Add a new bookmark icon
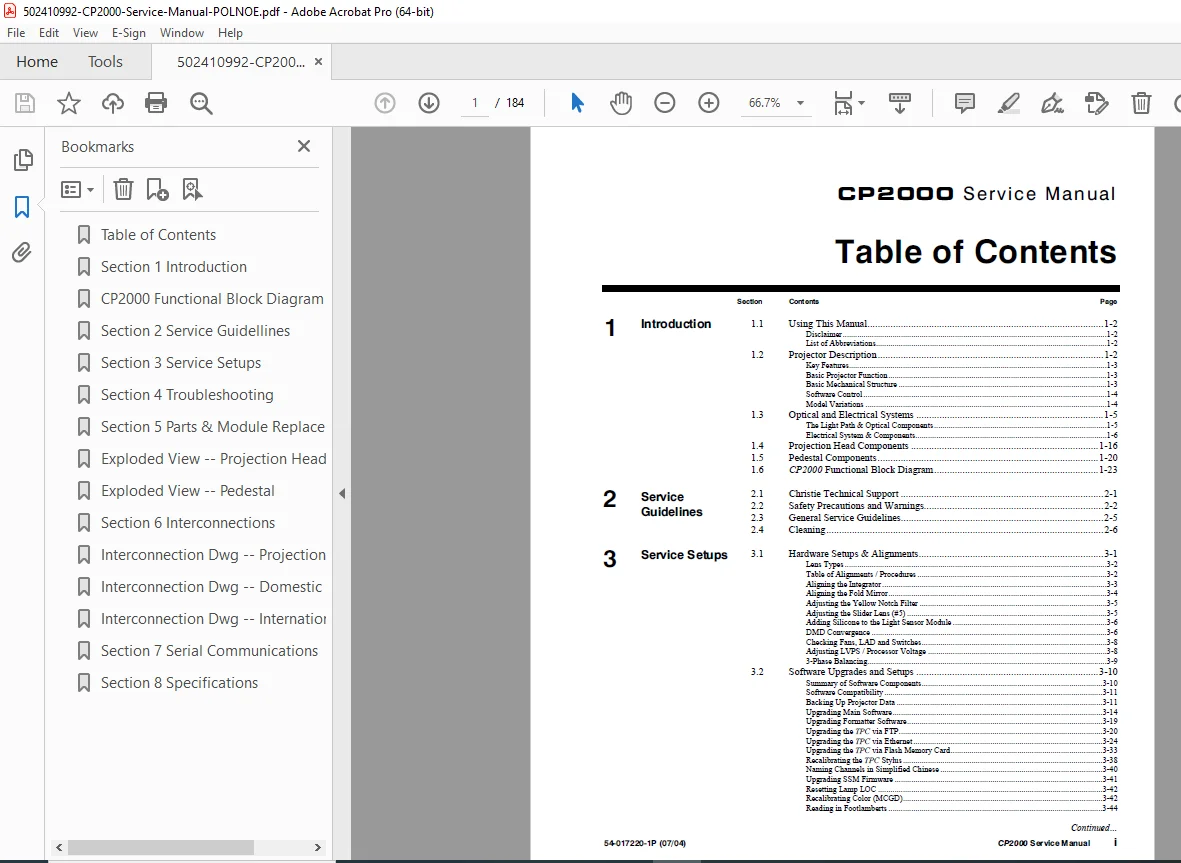This screenshot has height=863, width=1181. click(157, 189)
